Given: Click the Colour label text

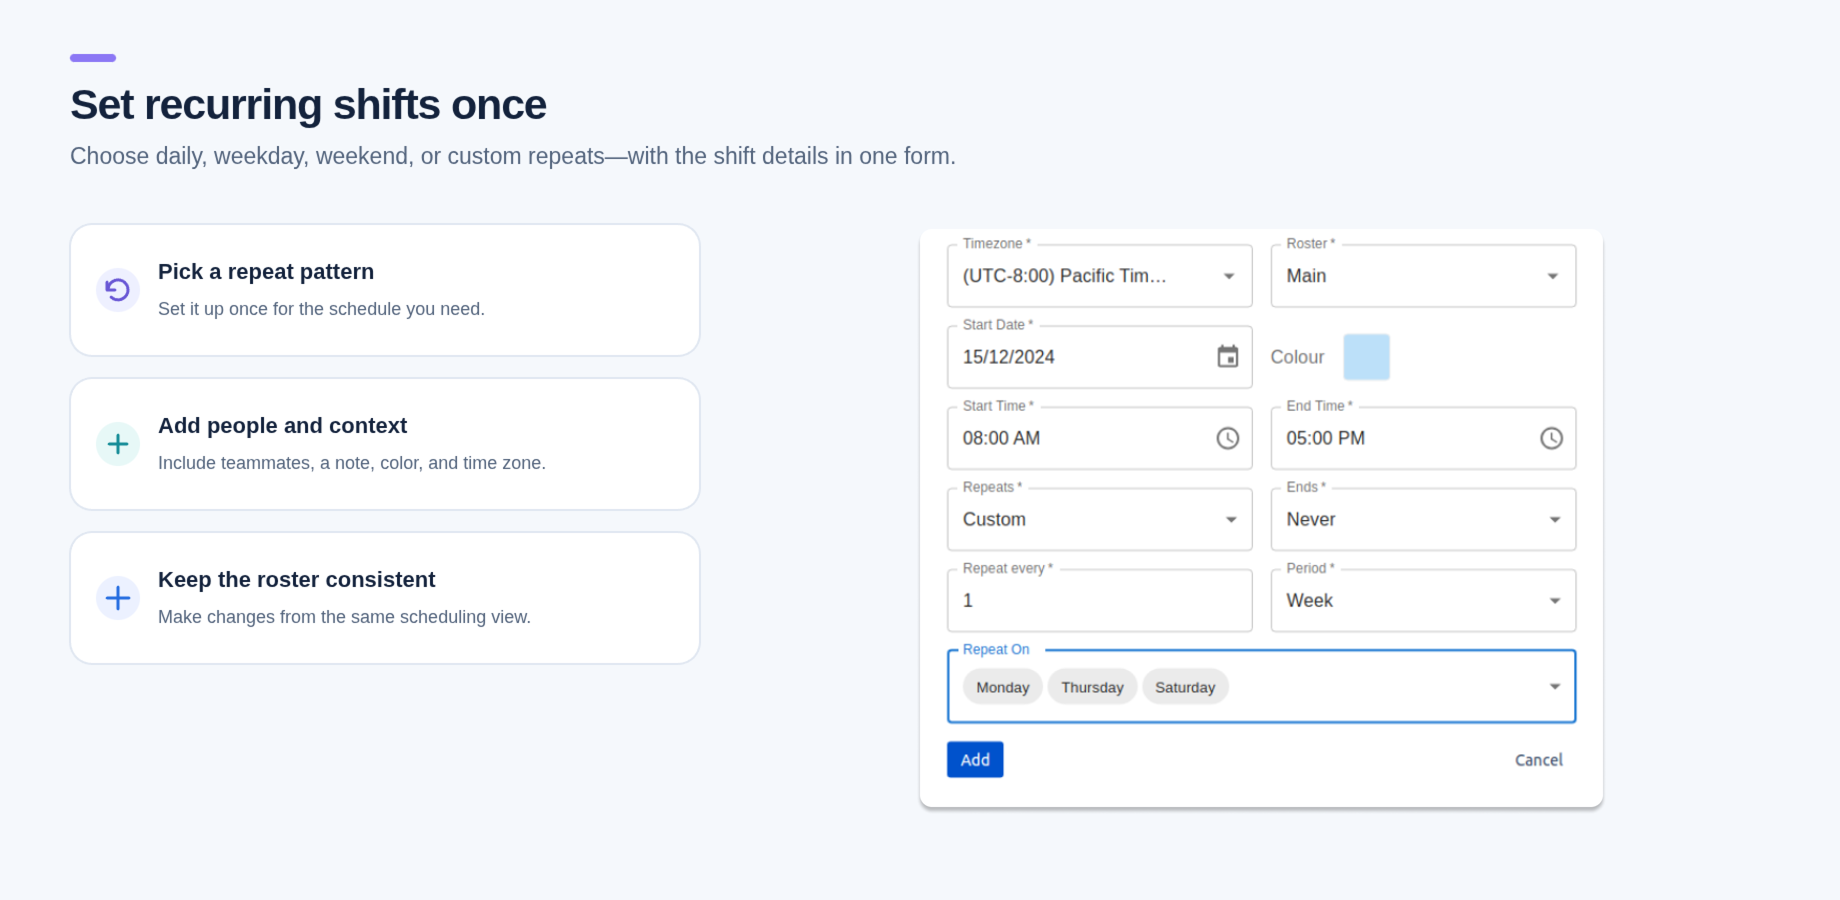Looking at the screenshot, I should pos(1297,357).
